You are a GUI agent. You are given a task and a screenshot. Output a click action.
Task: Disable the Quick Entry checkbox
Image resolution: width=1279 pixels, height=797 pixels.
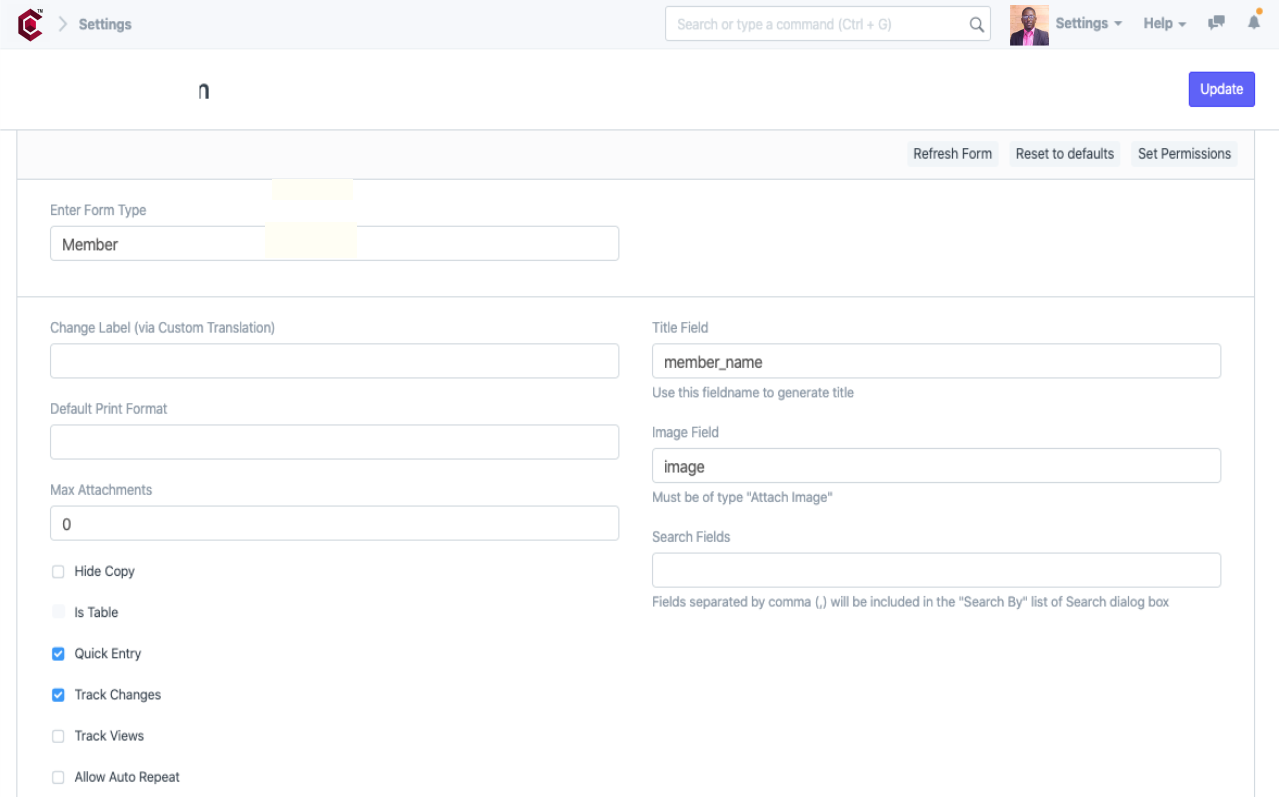point(57,653)
